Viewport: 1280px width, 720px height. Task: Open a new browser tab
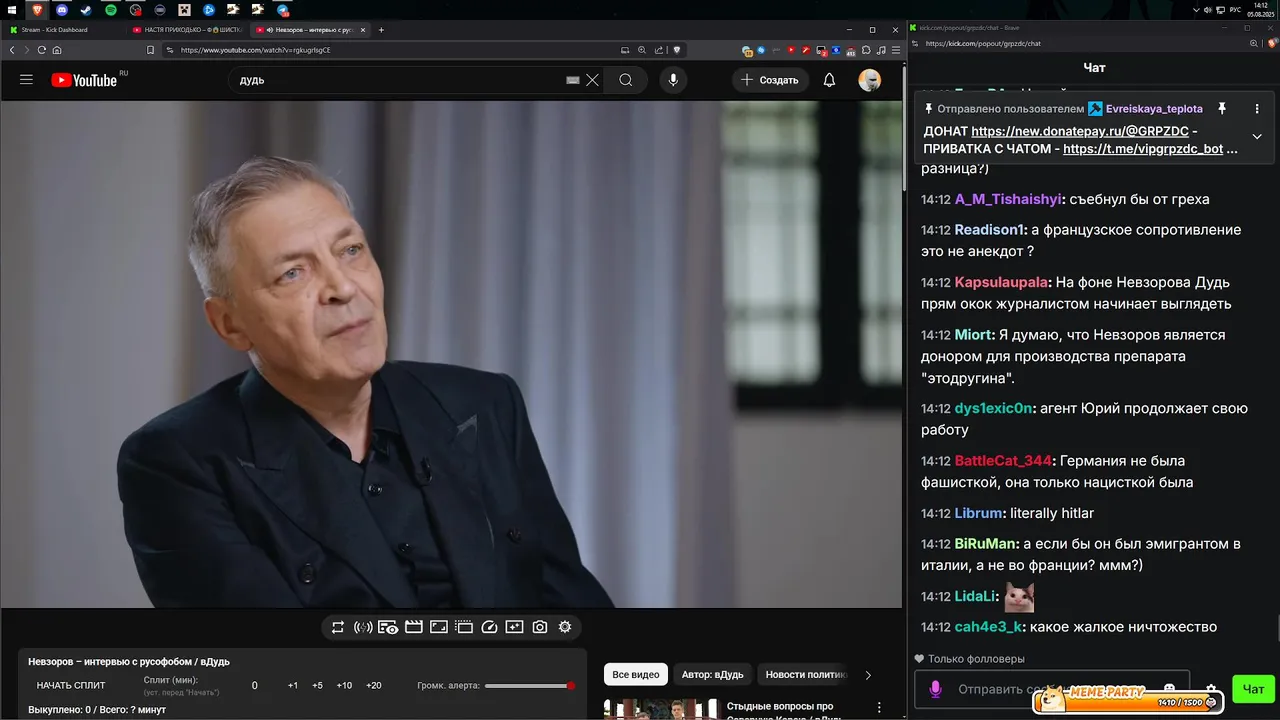pyautogui.click(x=381, y=30)
